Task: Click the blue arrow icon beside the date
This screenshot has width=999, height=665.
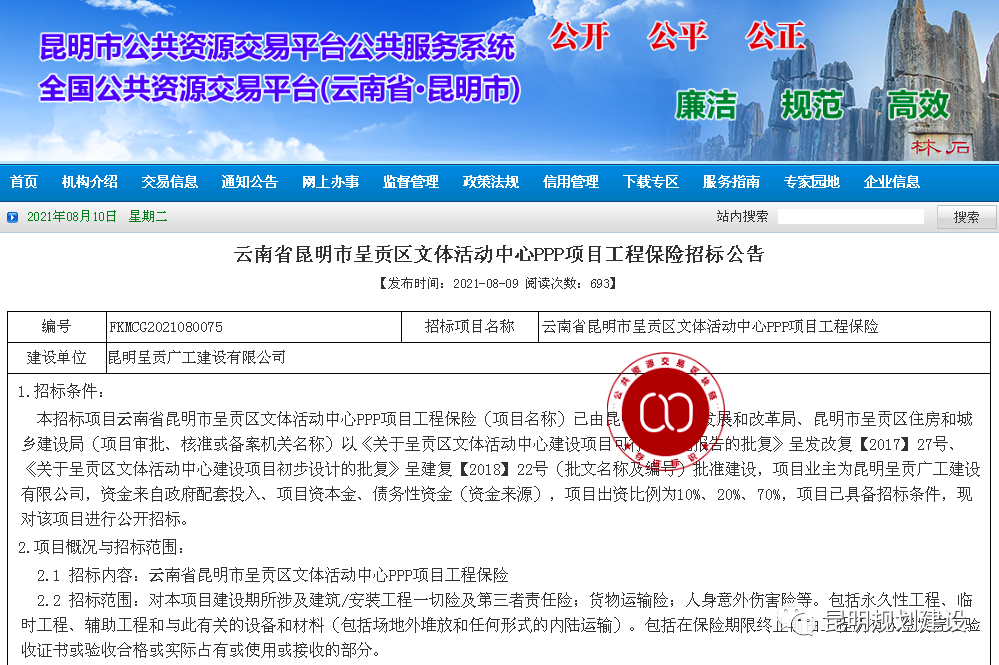Action: [x=13, y=217]
